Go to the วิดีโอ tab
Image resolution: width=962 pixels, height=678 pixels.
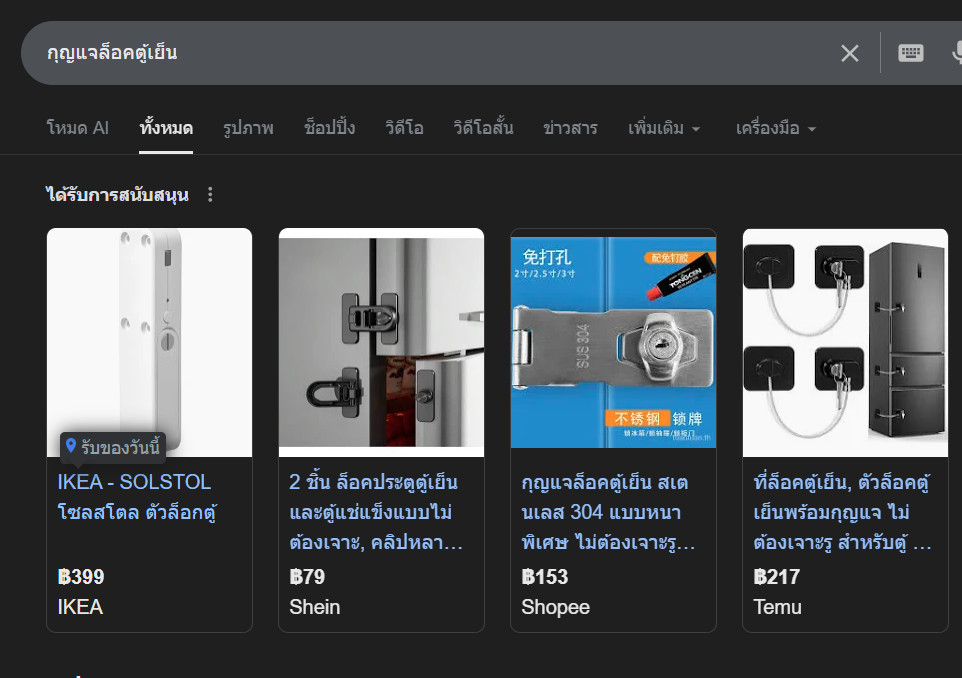pos(403,128)
